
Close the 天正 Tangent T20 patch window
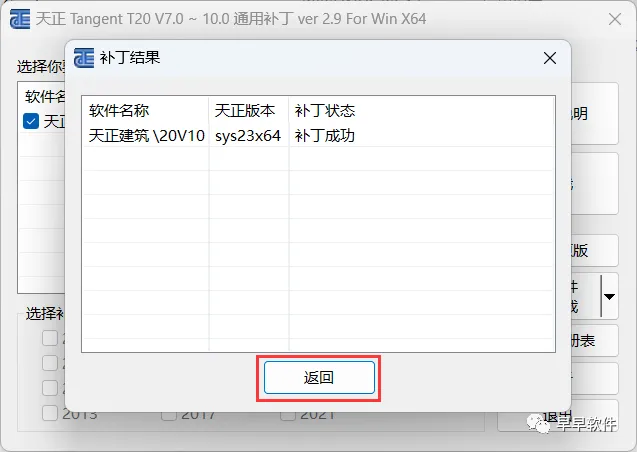click(x=615, y=19)
